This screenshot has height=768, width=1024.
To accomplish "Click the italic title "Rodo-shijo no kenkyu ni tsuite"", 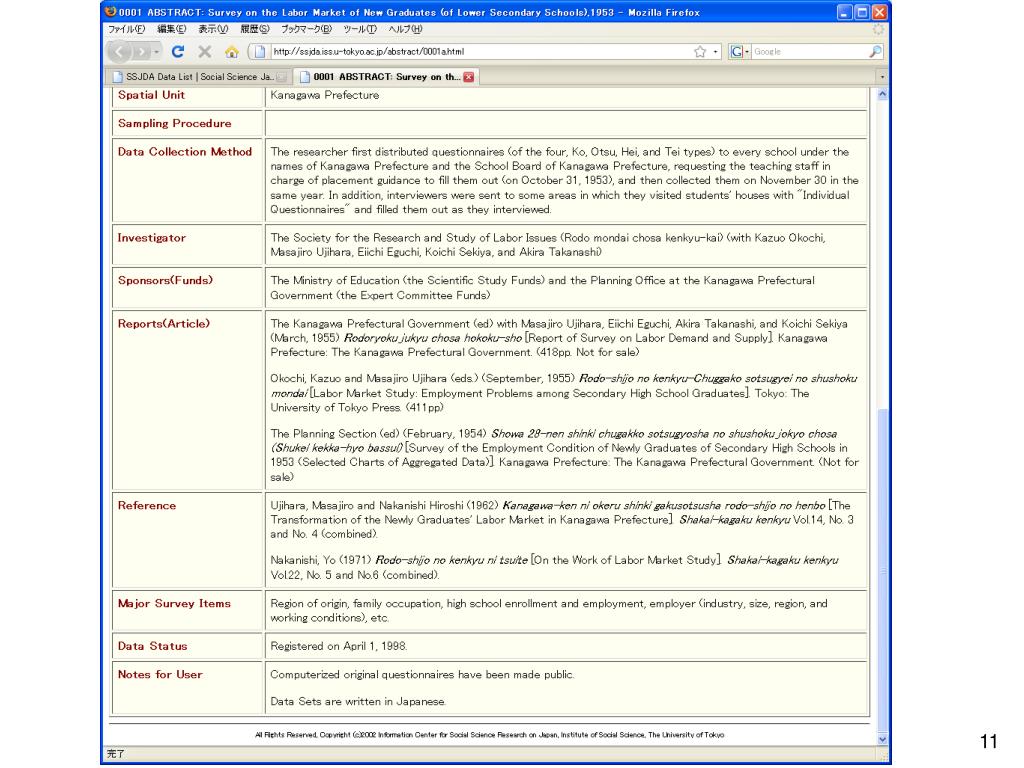I will tap(451, 560).
